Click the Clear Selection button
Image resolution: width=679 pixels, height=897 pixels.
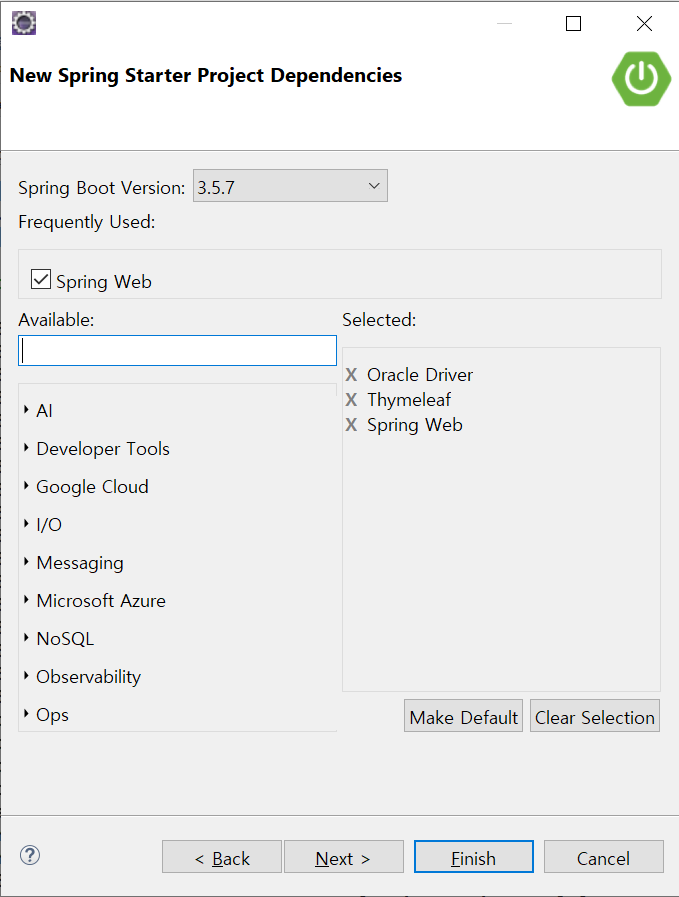coord(595,716)
